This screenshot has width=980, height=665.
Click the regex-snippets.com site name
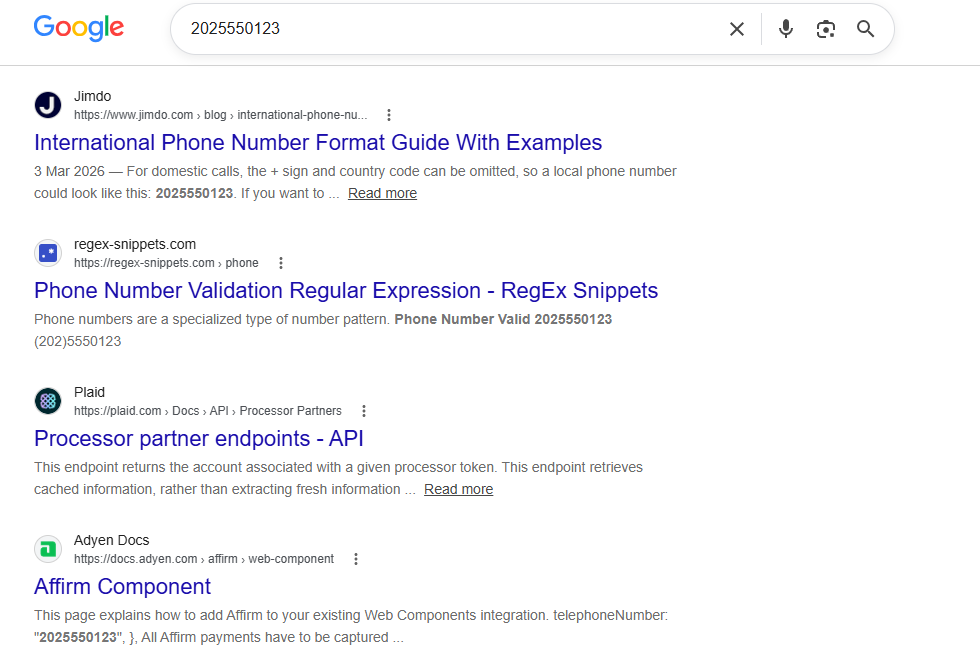[135, 244]
